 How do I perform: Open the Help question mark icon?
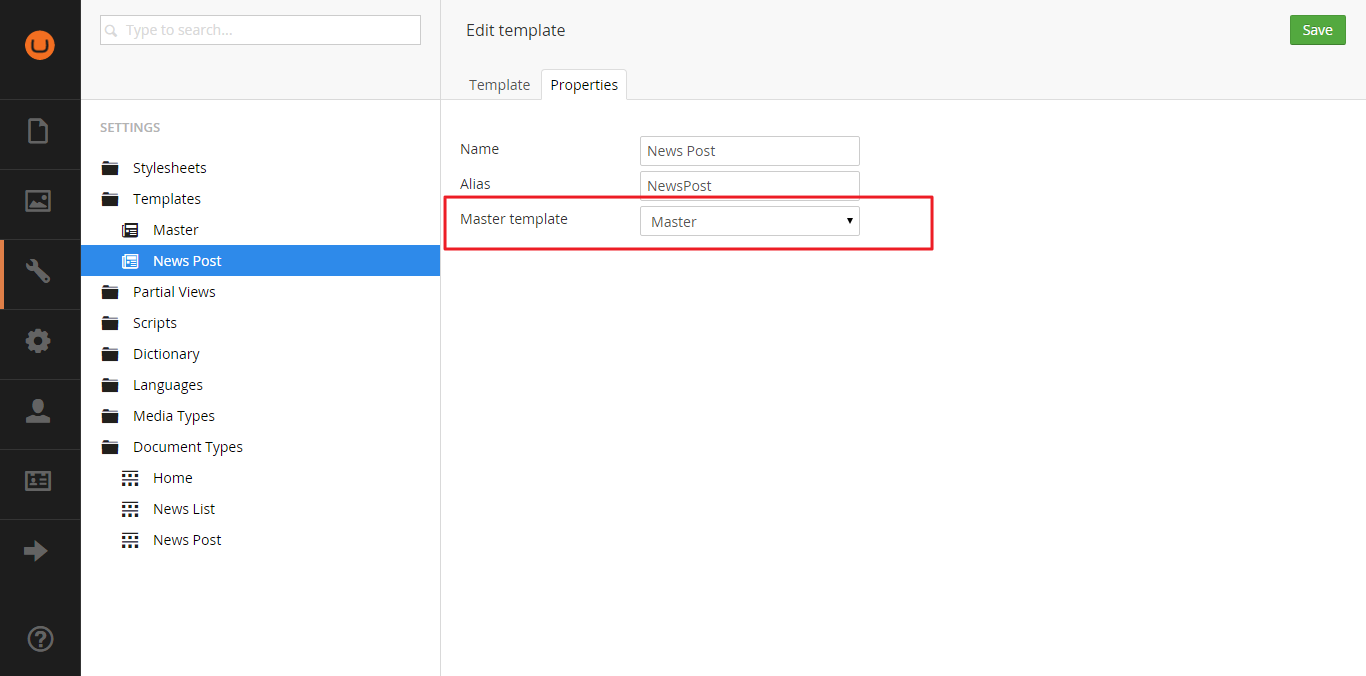pos(41,638)
